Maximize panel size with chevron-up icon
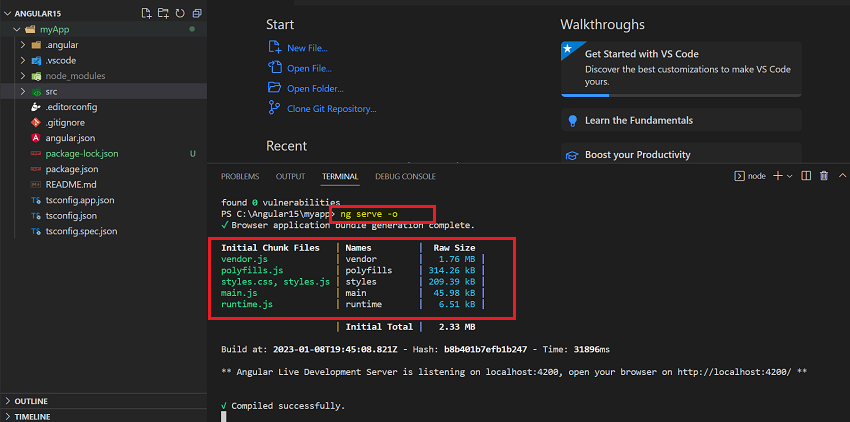850x422 pixels. tap(842, 176)
